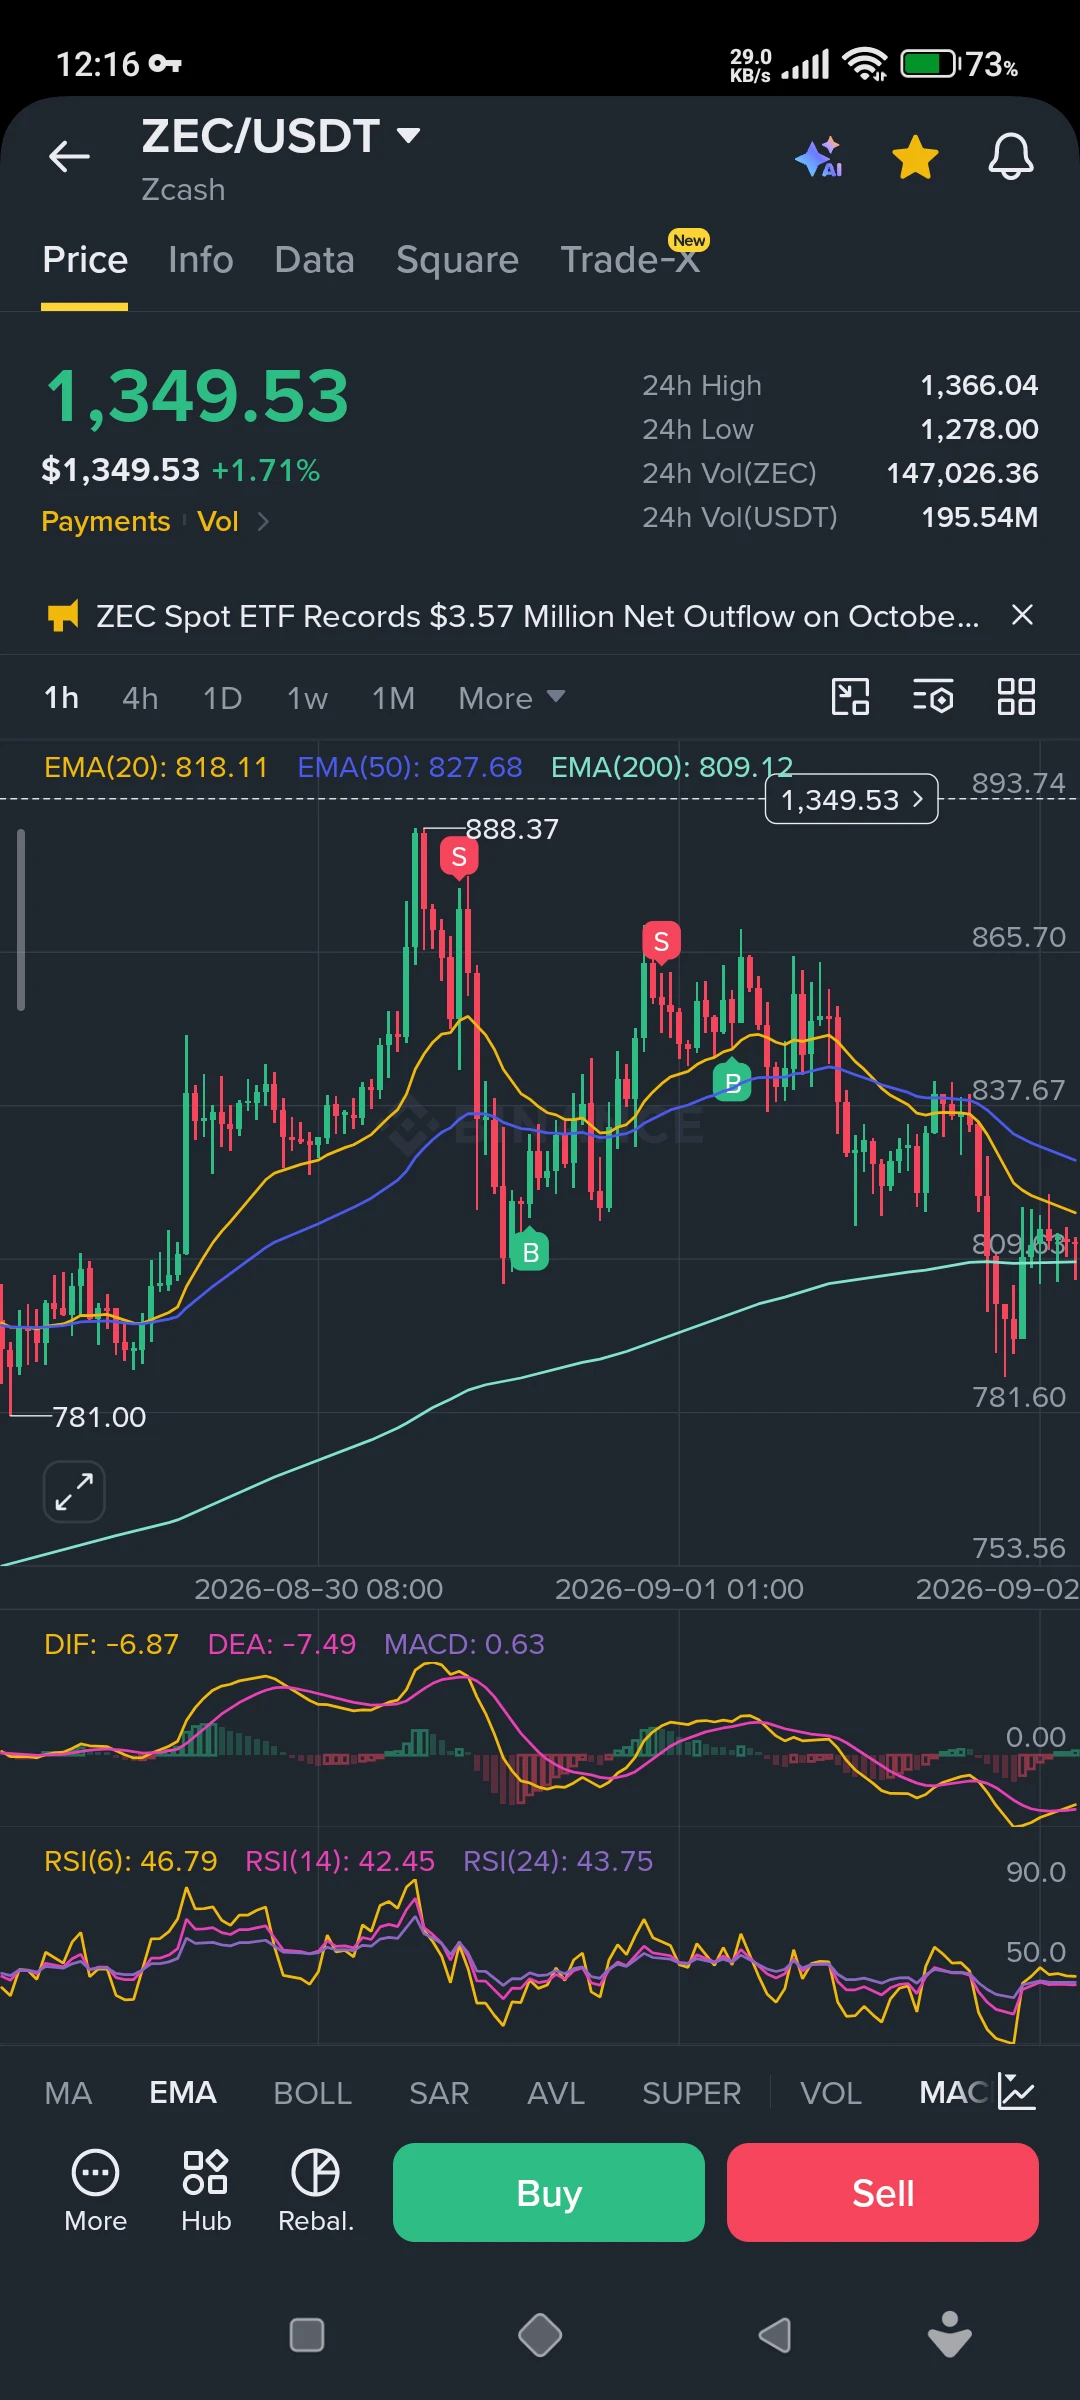Tap the Android back triangle button
The height and width of the screenshot is (2400, 1080).
(x=774, y=2336)
